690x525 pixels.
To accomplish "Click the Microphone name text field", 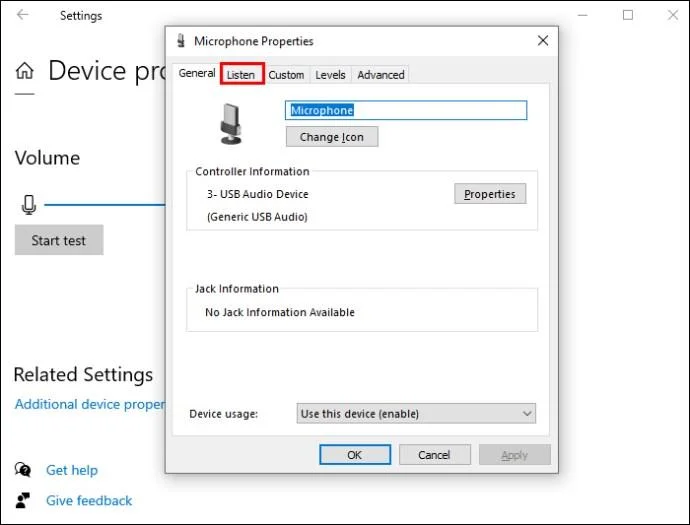I will 405,110.
